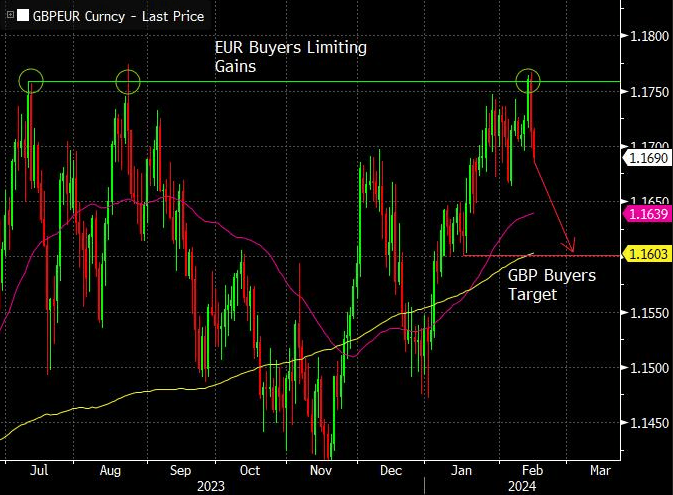Click the green circle marker at the July peak
Image resolution: width=673 pixels, height=495 pixels.
coord(31,80)
